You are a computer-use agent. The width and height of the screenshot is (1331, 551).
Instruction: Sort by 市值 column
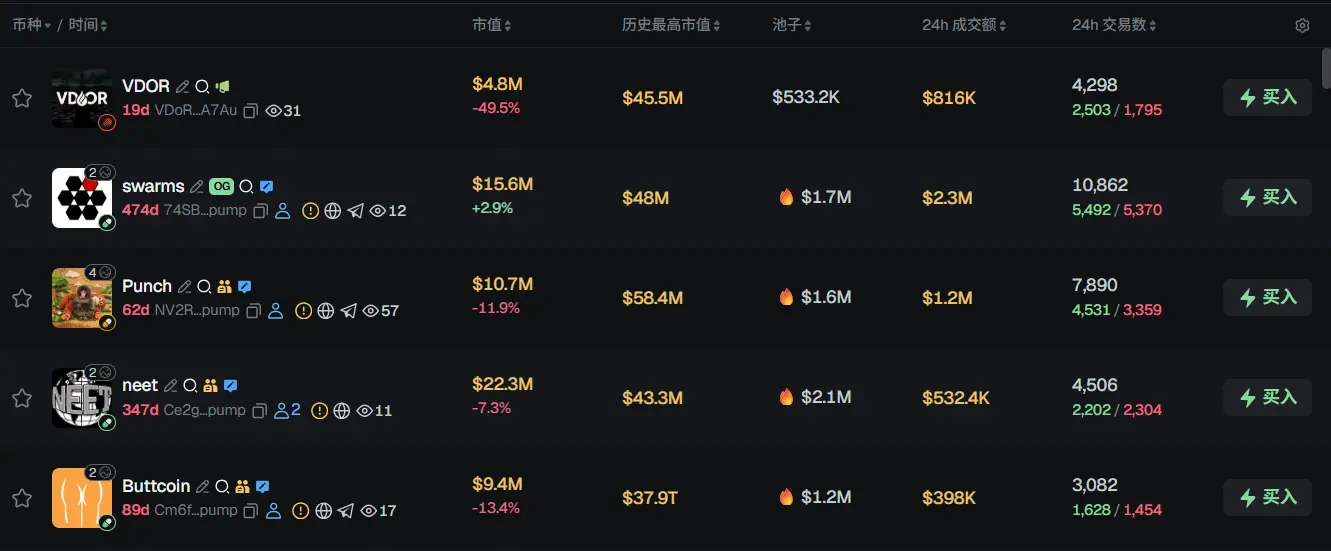[492, 25]
